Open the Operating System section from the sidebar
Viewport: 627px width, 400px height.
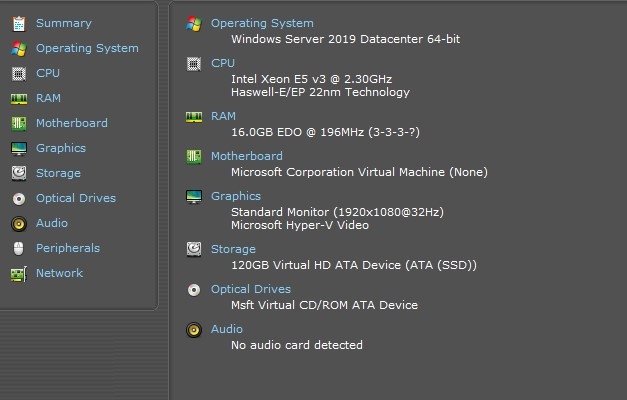87,48
